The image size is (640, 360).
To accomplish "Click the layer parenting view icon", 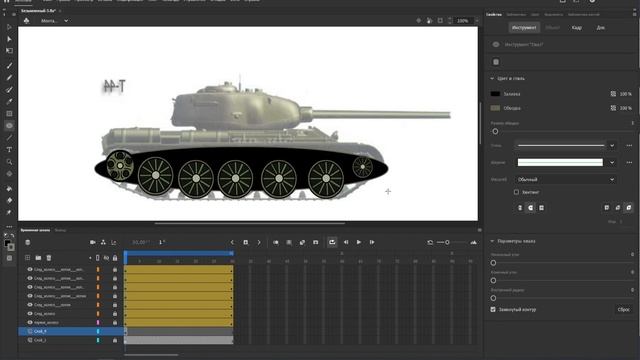I will point(103,242).
